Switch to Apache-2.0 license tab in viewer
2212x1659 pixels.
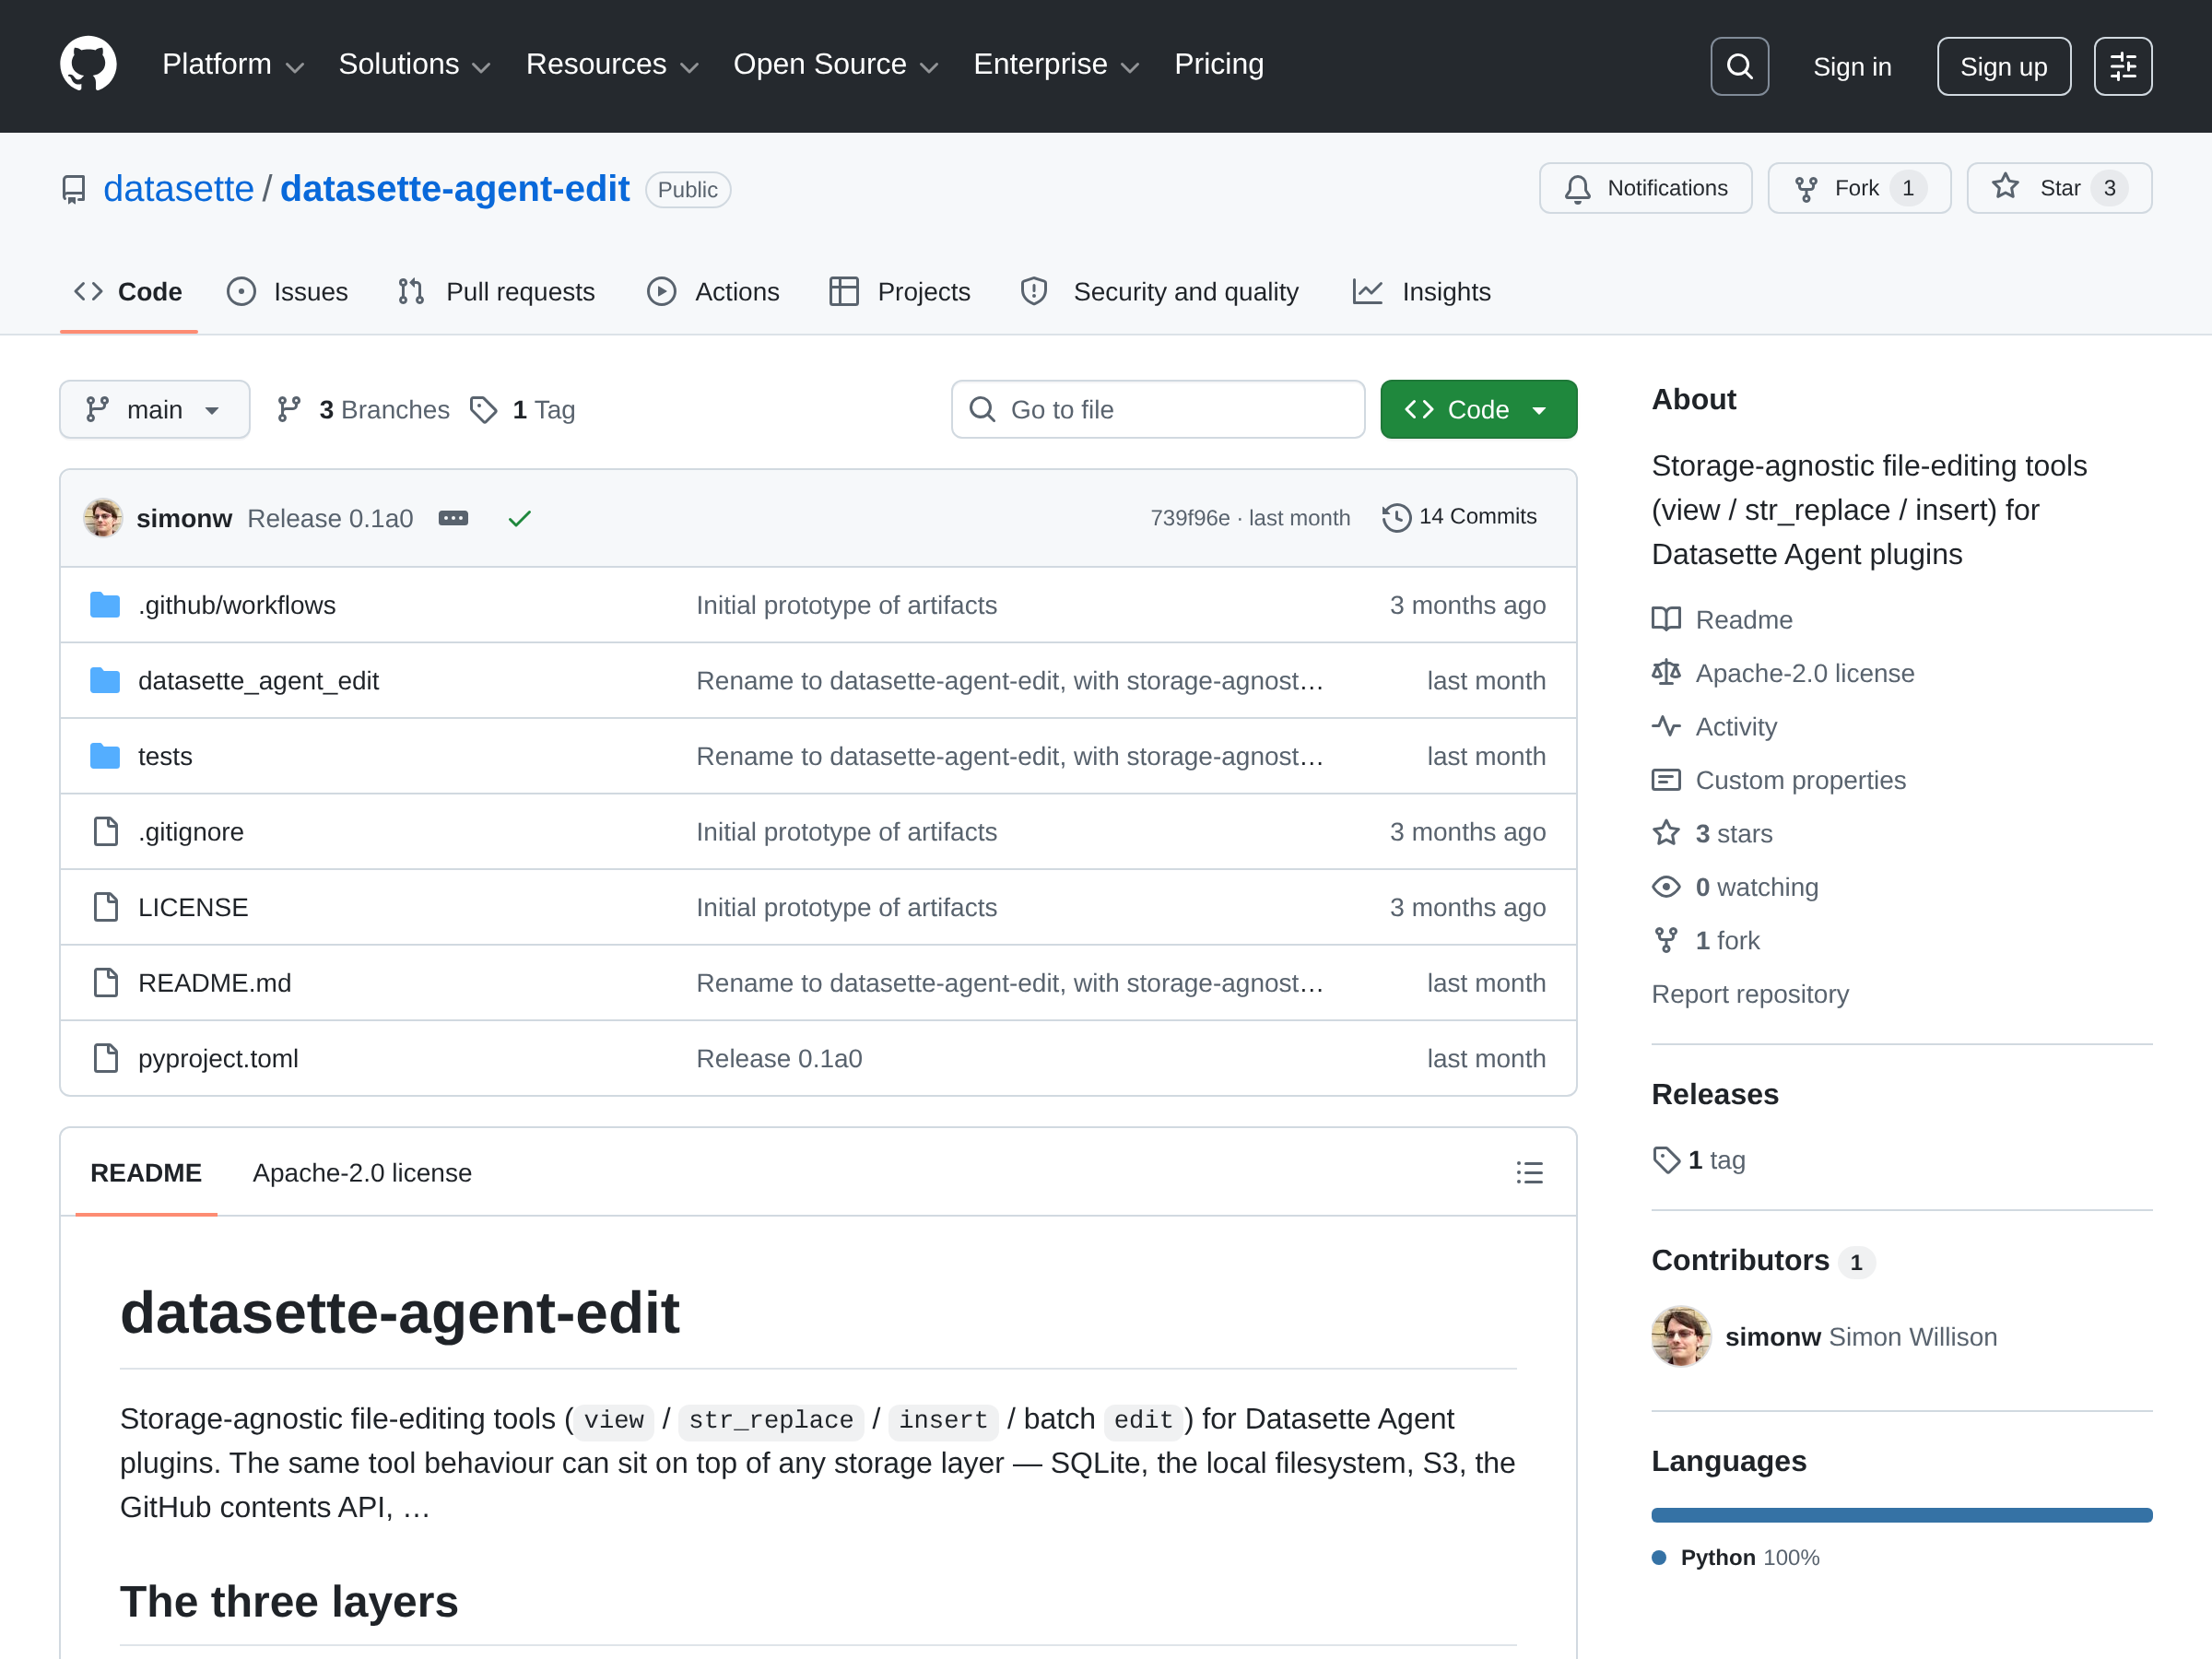point(362,1172)
